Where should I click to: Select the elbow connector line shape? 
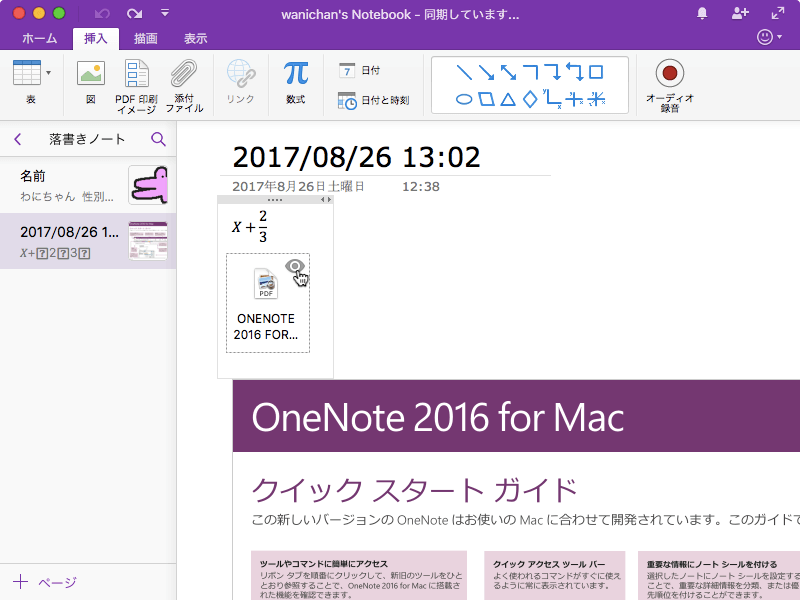[x=531, y=72]
